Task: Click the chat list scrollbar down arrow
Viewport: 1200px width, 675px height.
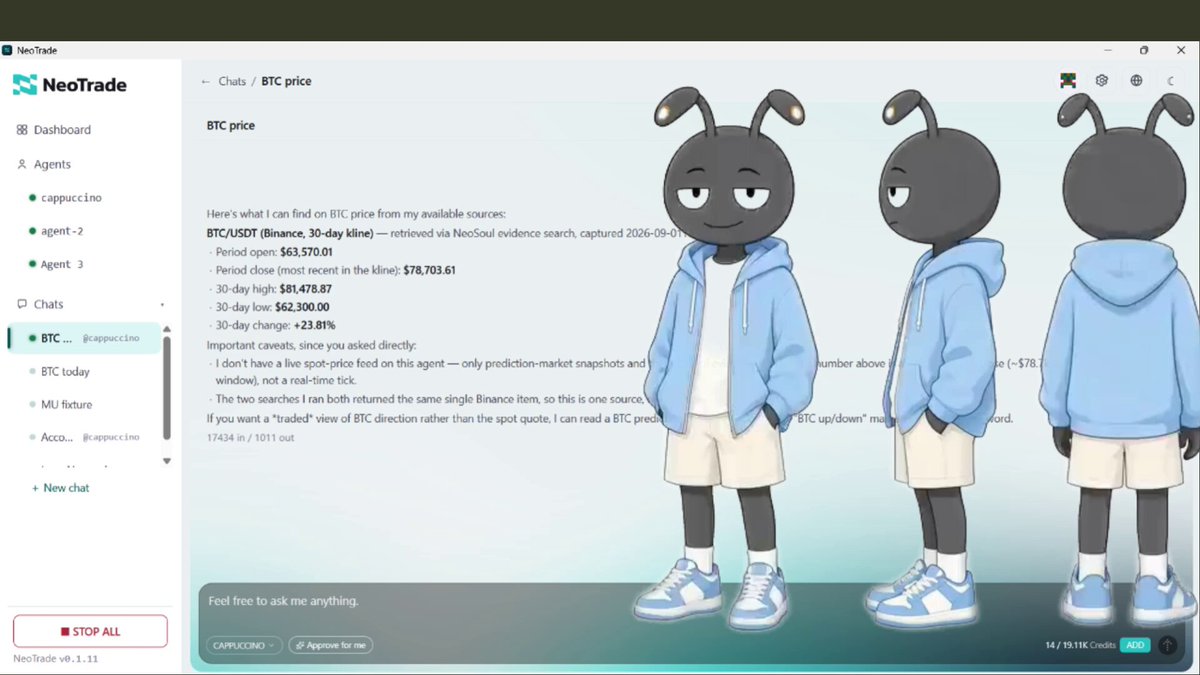Action: click(x=167, y=461)
